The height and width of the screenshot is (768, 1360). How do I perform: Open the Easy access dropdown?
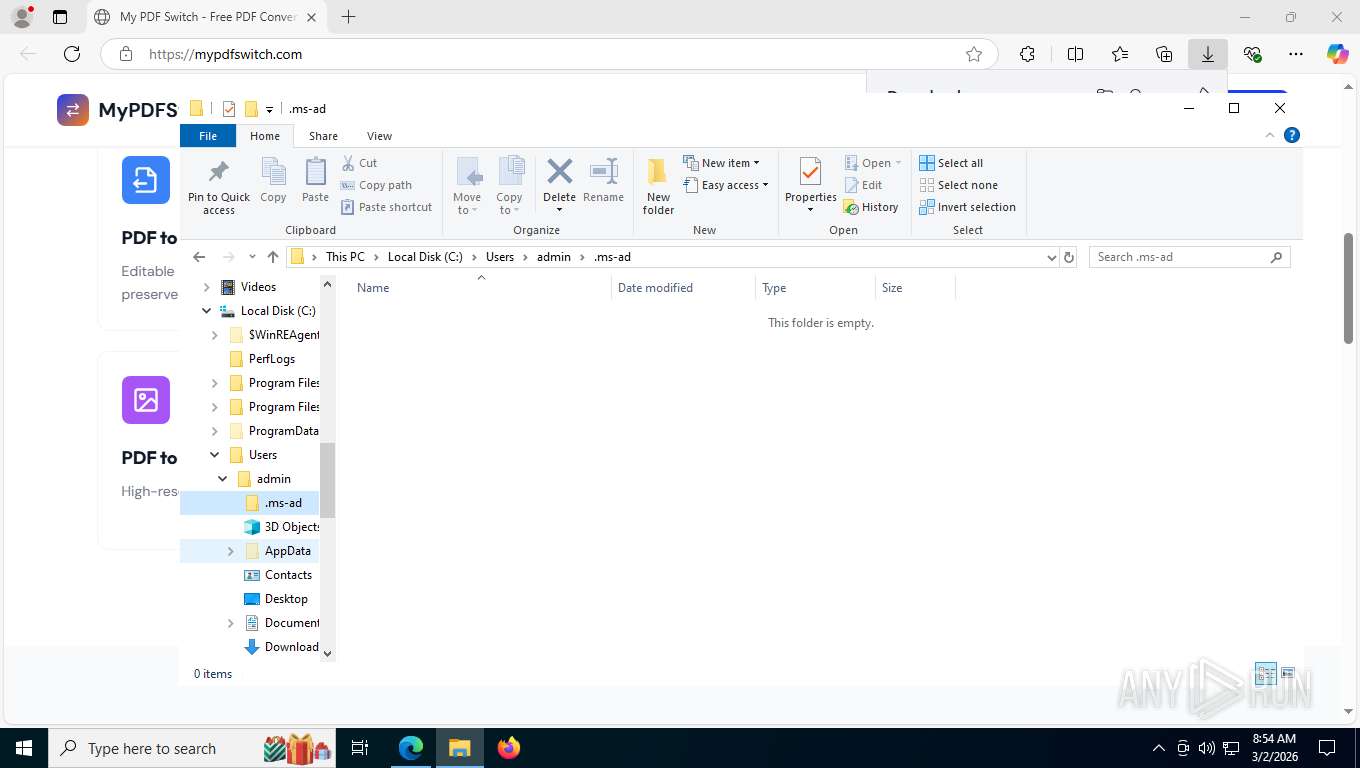pos(726,185)
